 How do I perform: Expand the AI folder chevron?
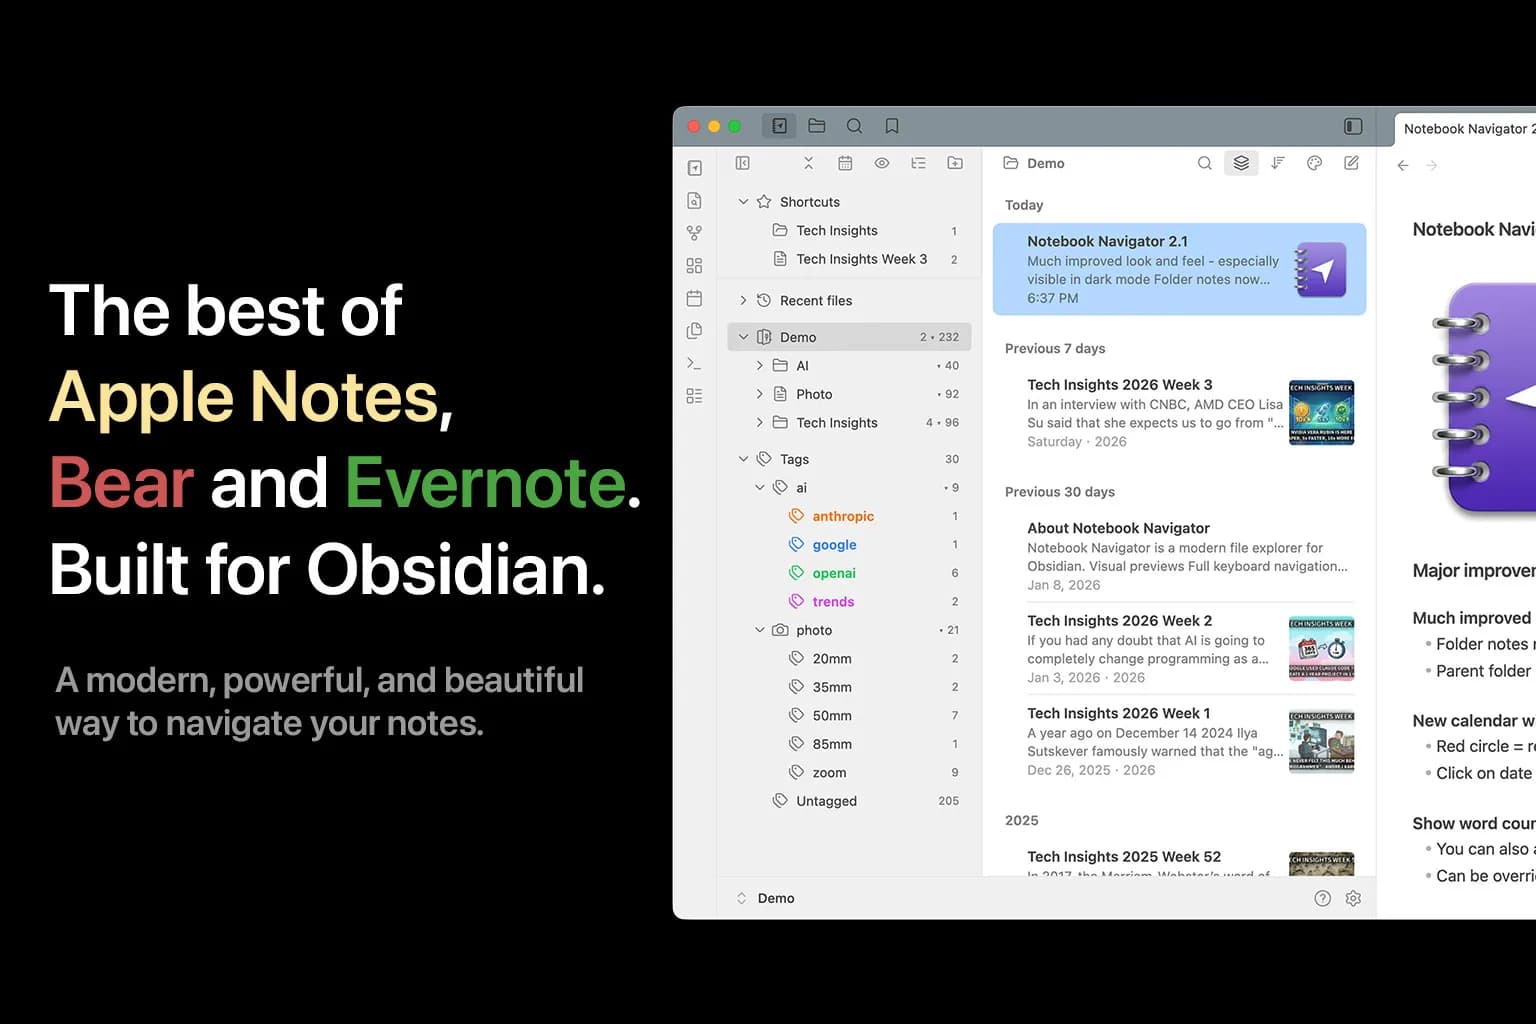(760, 366)
